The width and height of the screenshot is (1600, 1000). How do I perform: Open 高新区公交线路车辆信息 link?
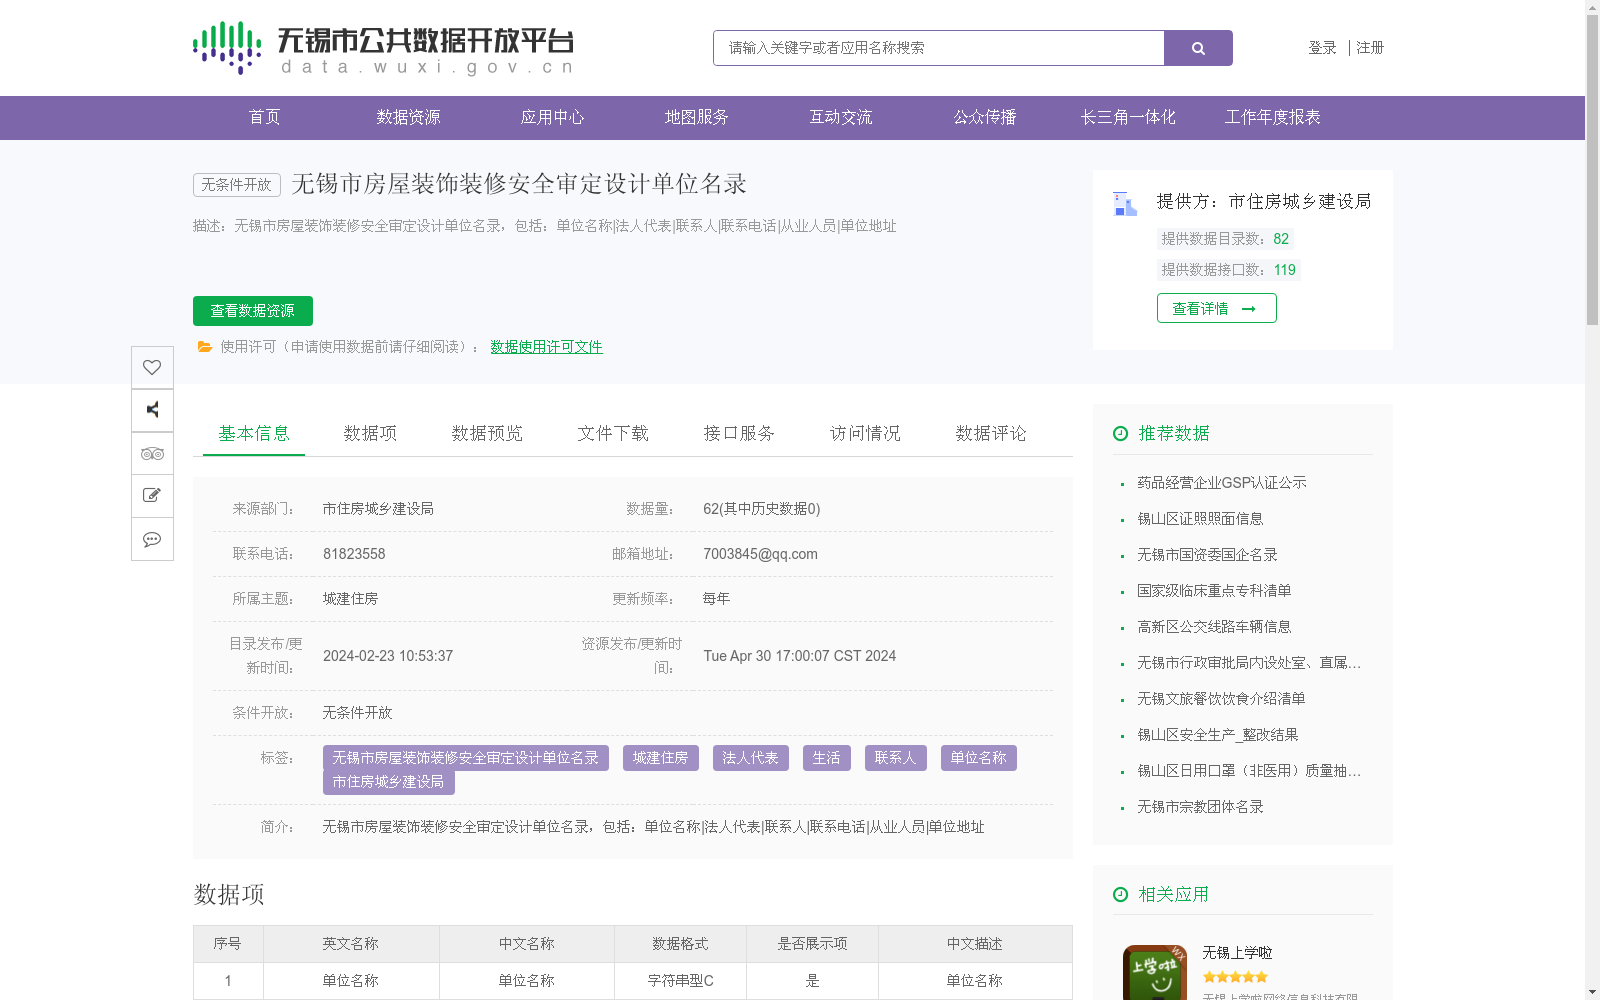[1214, 627]
